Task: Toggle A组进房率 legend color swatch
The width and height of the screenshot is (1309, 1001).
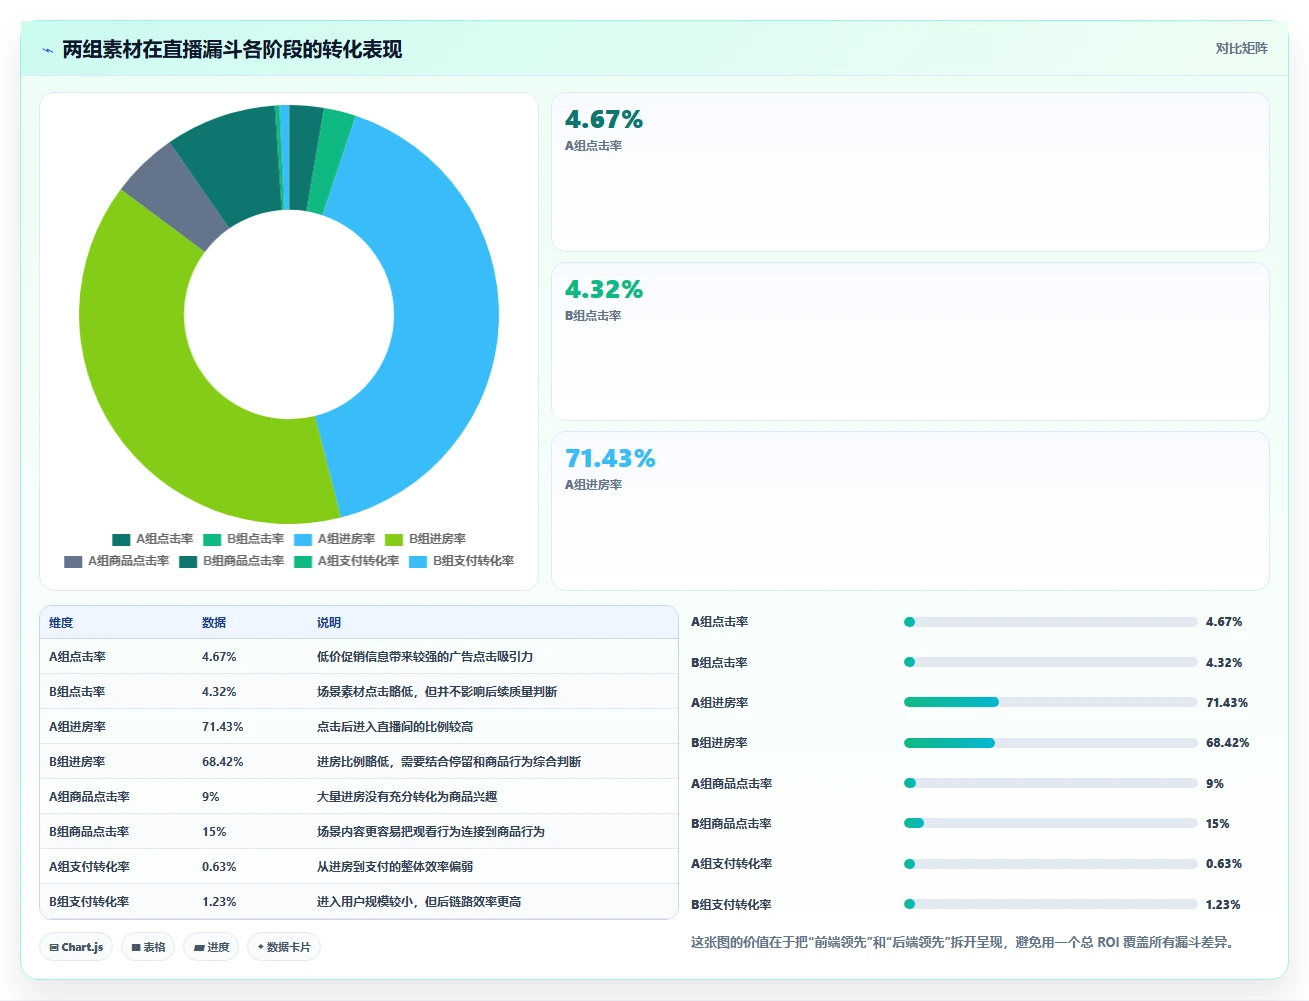Action: pos(303,539)
